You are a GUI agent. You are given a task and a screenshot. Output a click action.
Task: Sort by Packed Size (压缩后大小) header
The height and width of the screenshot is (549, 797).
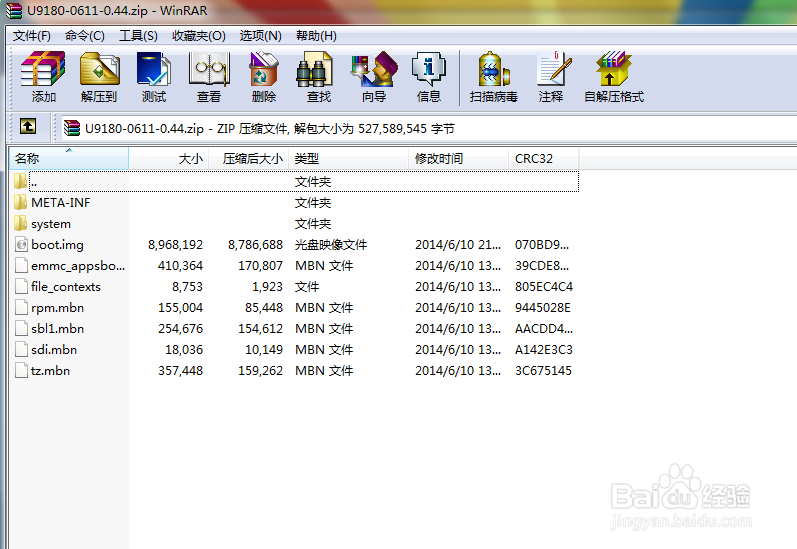click(249, 159)
